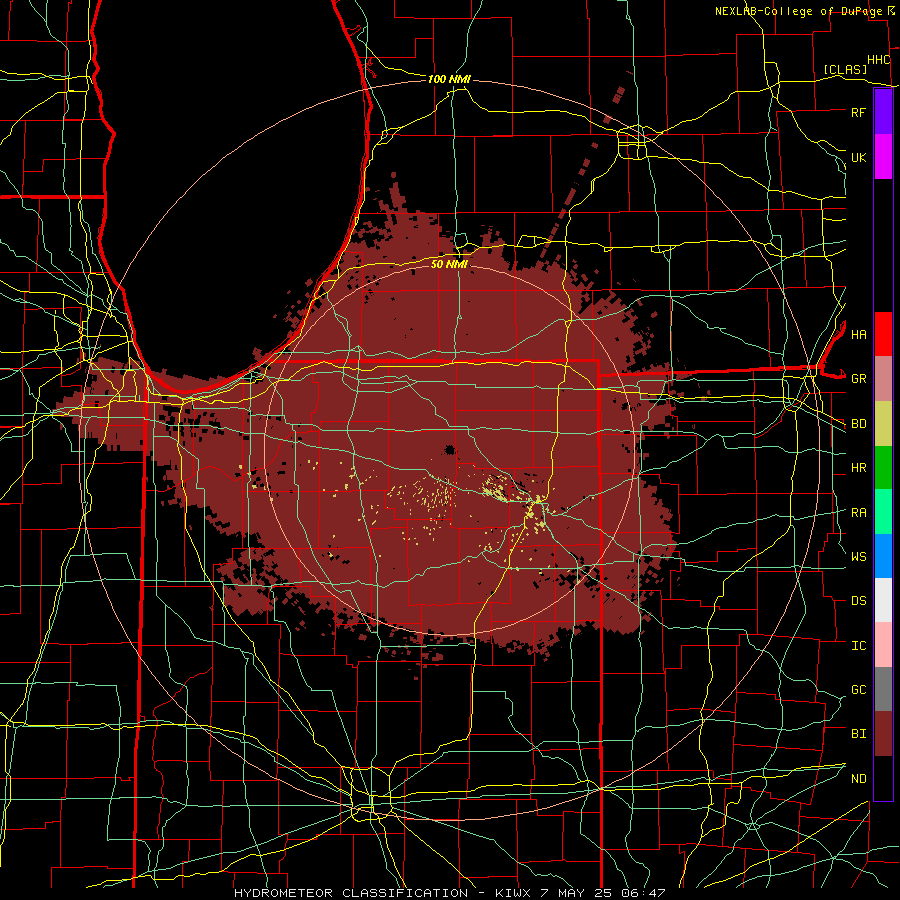Click the BI brown legend swatch
The height and width of the screenshot is (900, 900).
[883, 734]
